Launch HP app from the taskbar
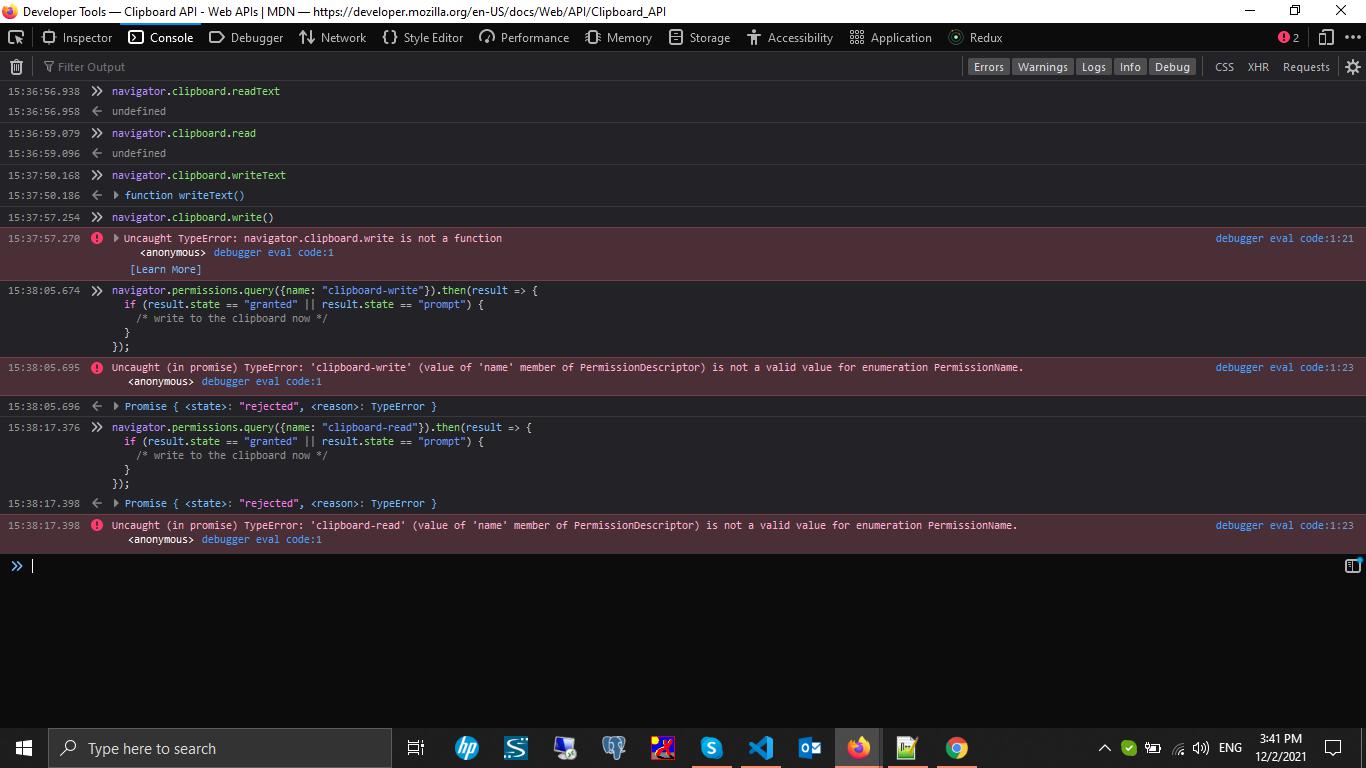1366x768 pixels. (x=467, y=748)
